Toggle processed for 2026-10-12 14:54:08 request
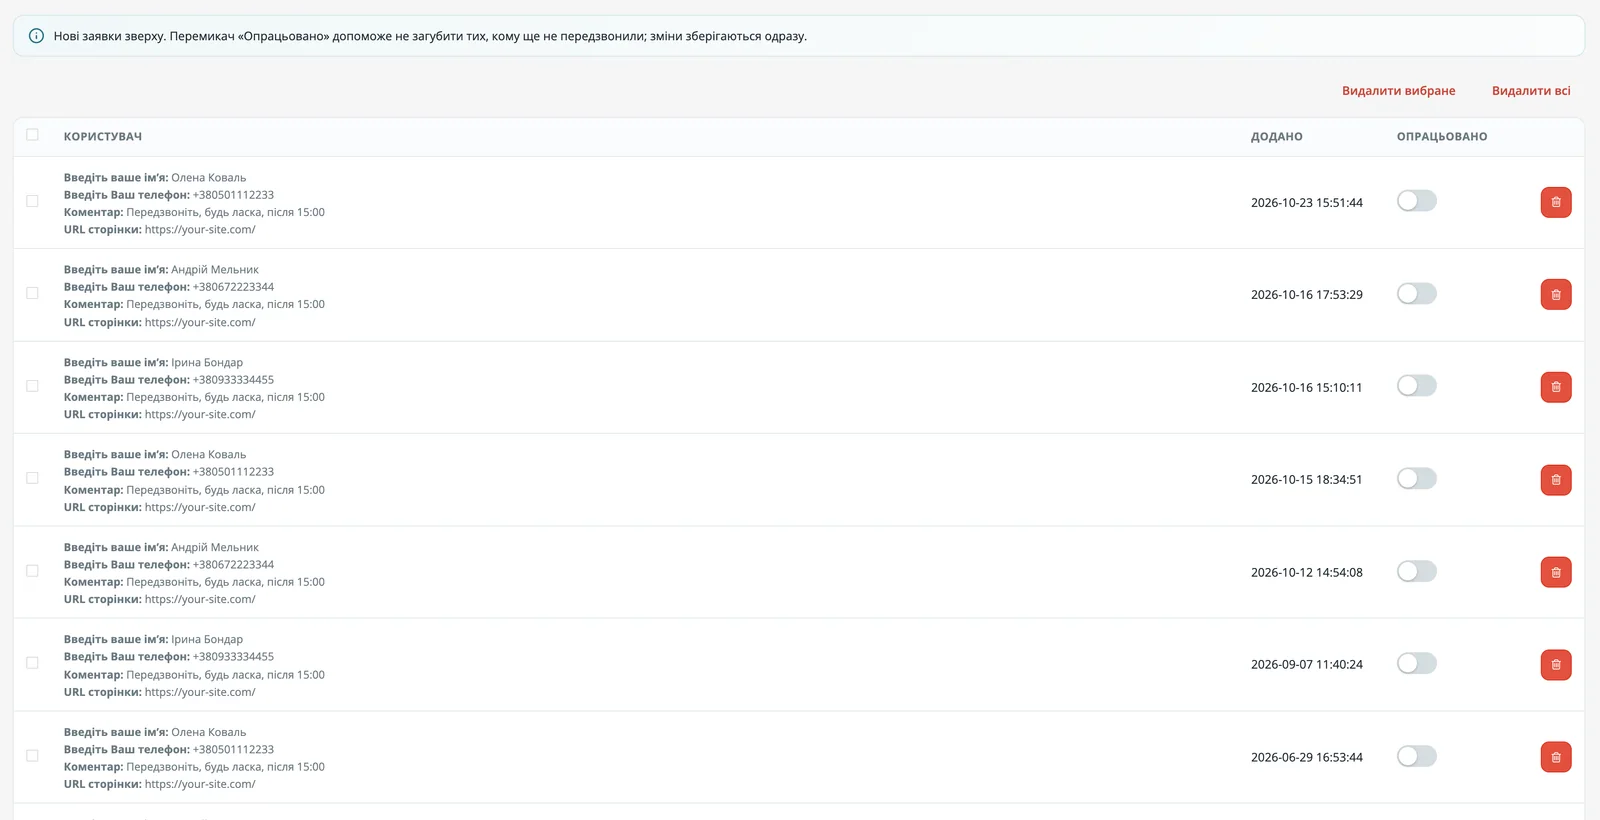The height and width of the screenshot is (820, 1600). (1417, 571)
